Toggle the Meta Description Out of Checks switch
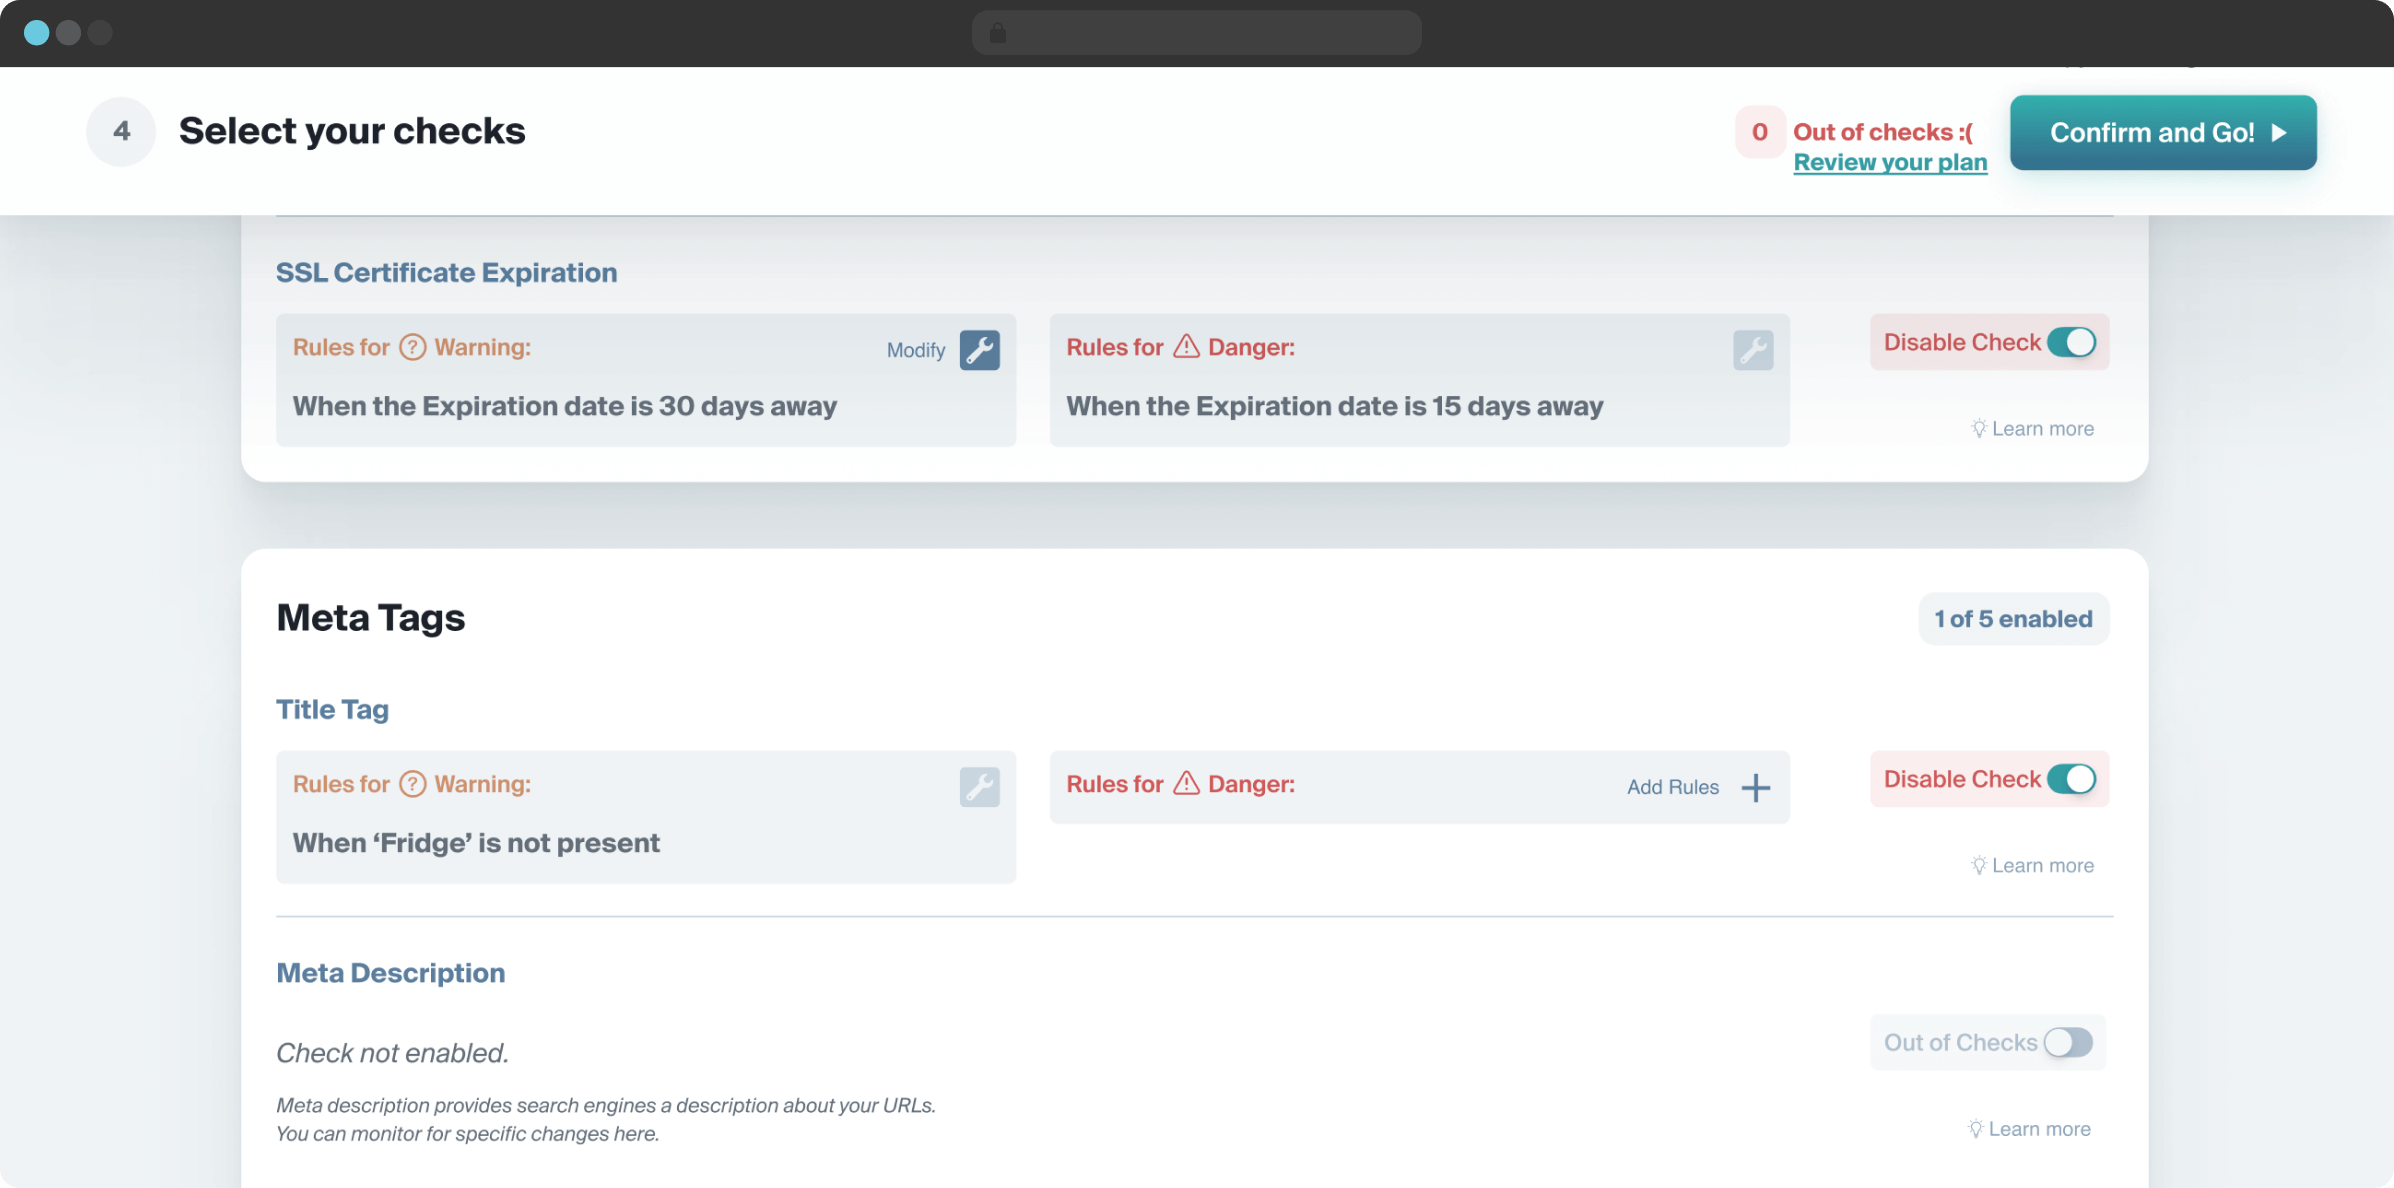 pos(2068,1042)
